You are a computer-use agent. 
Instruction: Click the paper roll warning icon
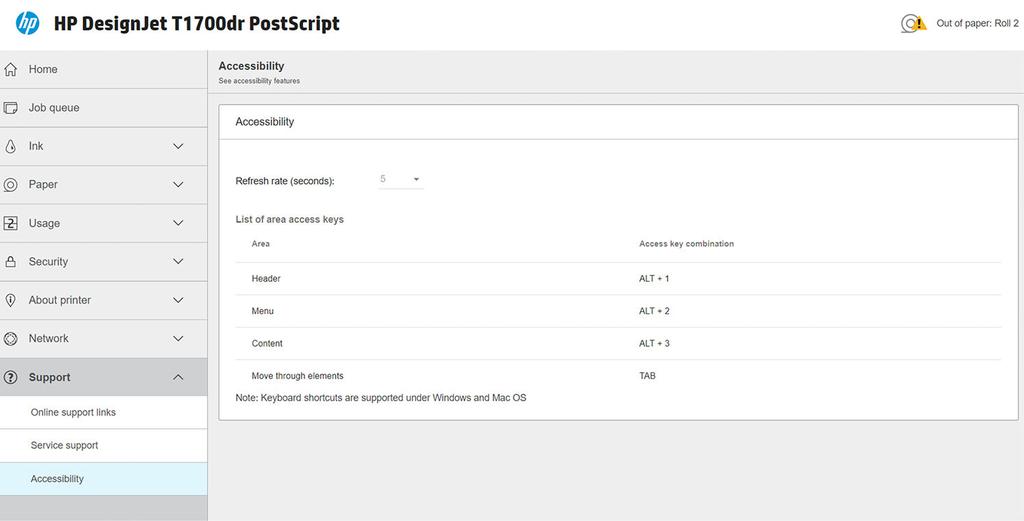[913, 24]
